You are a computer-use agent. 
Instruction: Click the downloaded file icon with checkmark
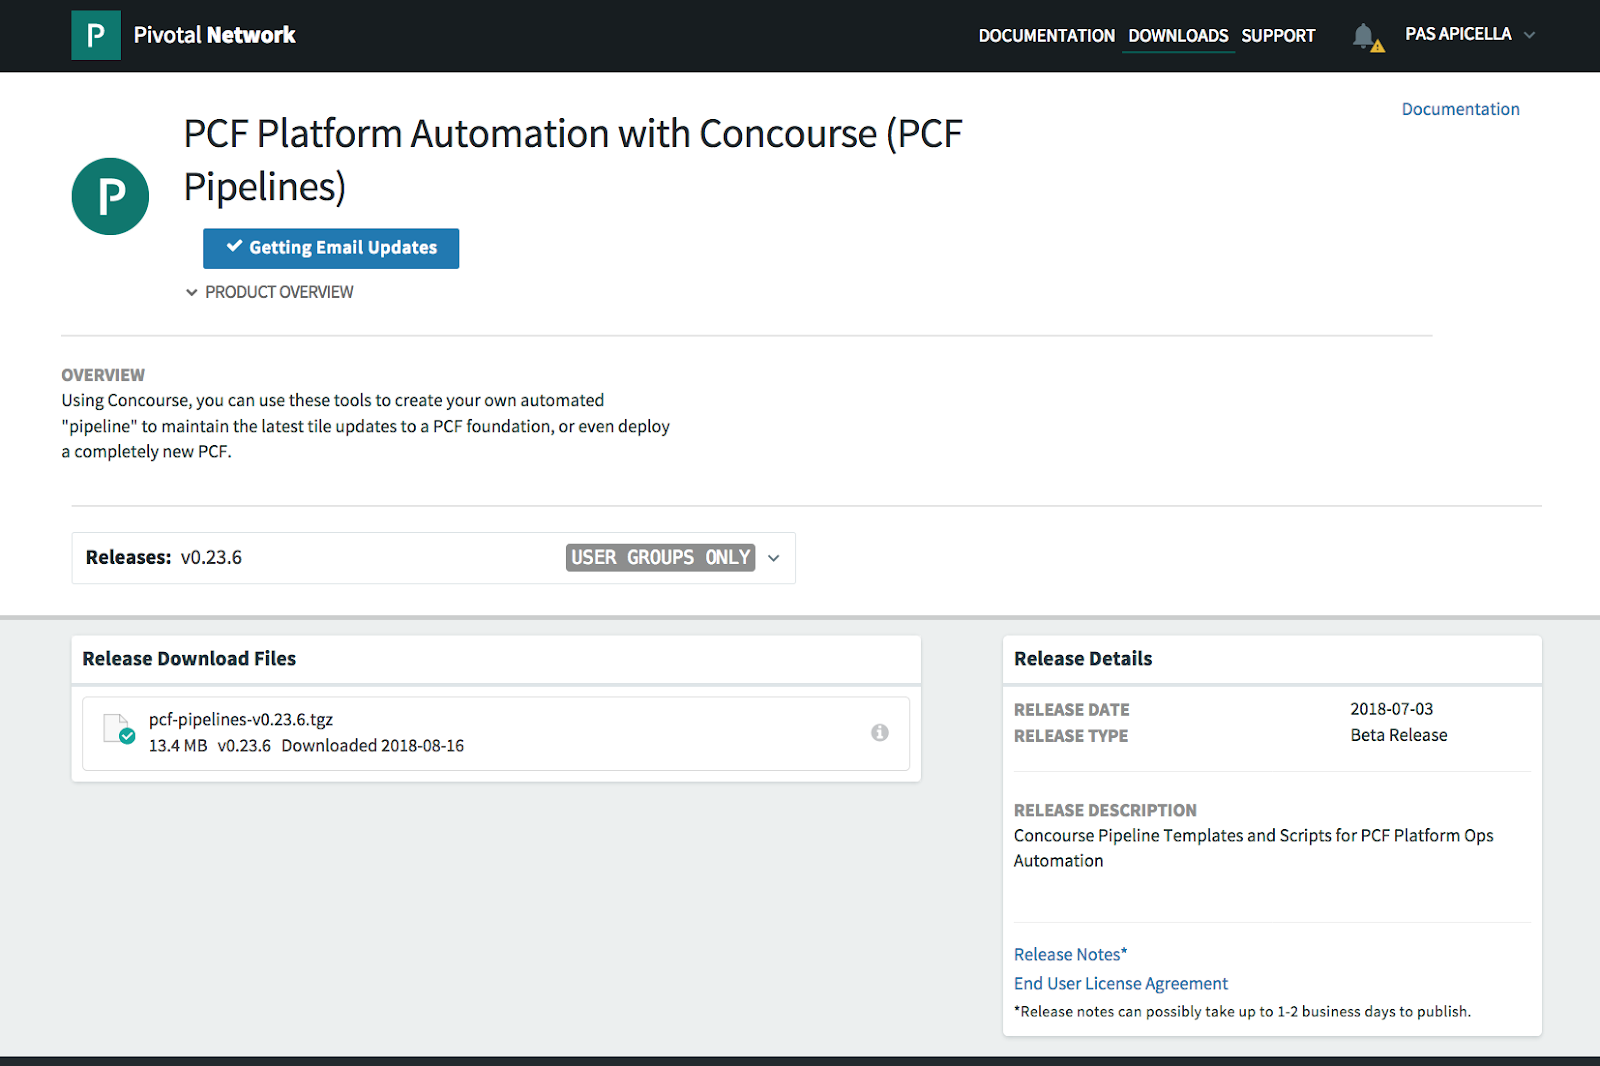(119, 730)
